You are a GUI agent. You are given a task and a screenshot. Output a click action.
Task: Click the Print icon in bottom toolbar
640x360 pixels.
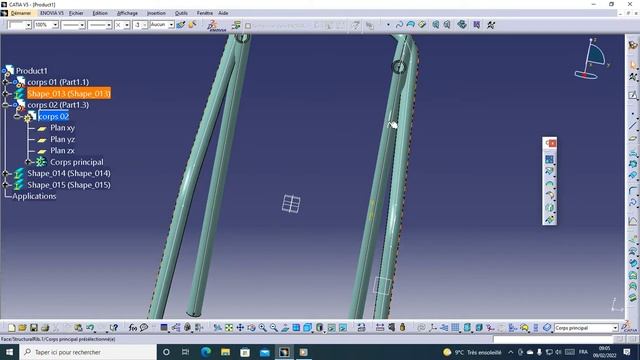click(45, 328)
